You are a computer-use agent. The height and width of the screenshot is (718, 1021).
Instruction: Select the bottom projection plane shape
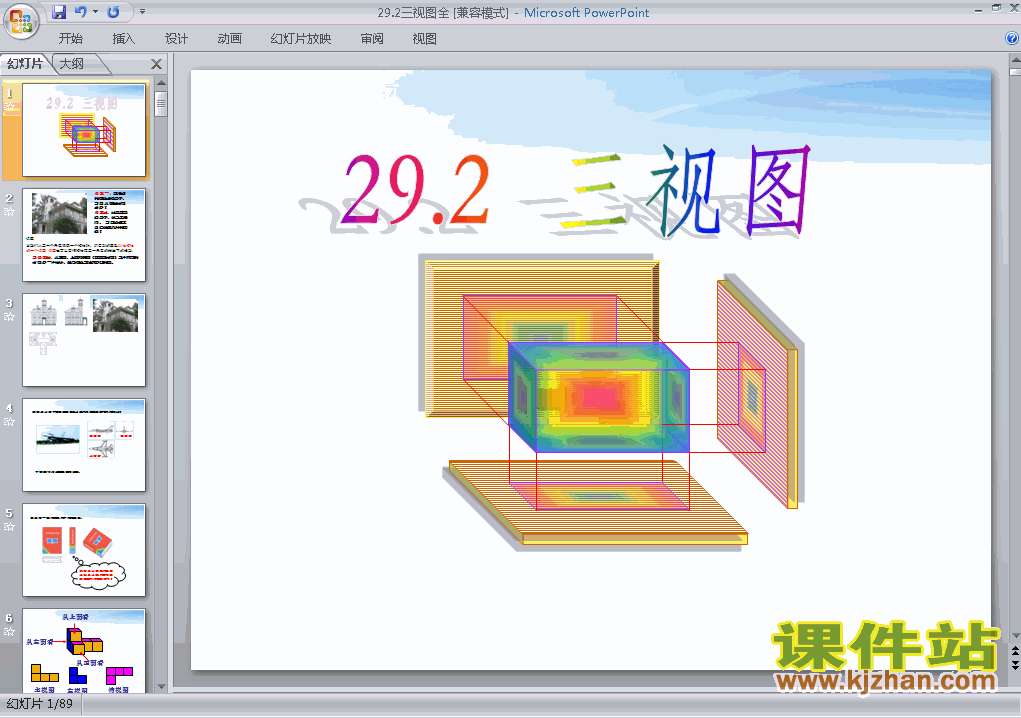598,502
